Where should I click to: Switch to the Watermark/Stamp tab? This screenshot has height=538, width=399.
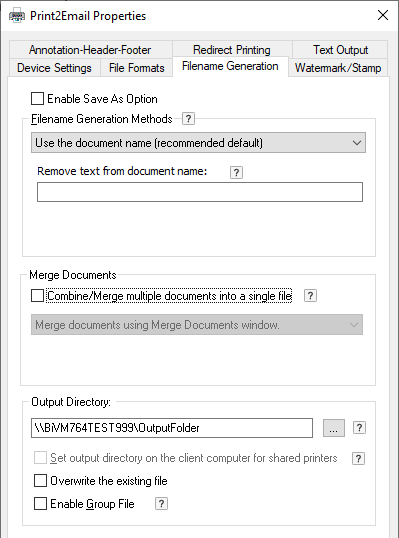click(338, 68)
